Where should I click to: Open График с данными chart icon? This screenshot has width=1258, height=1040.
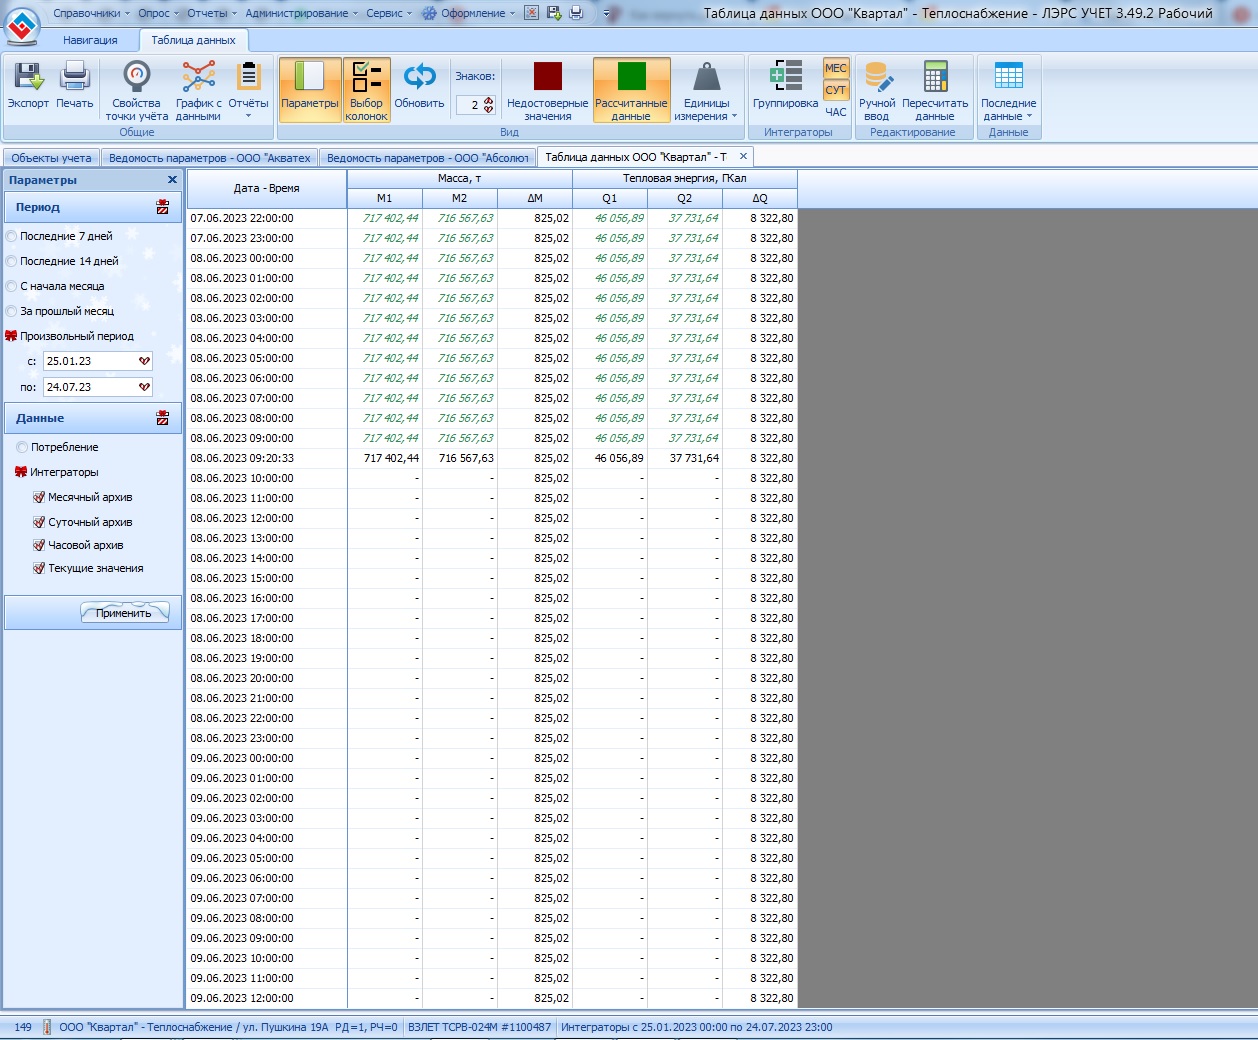click(x=198, y=78)
